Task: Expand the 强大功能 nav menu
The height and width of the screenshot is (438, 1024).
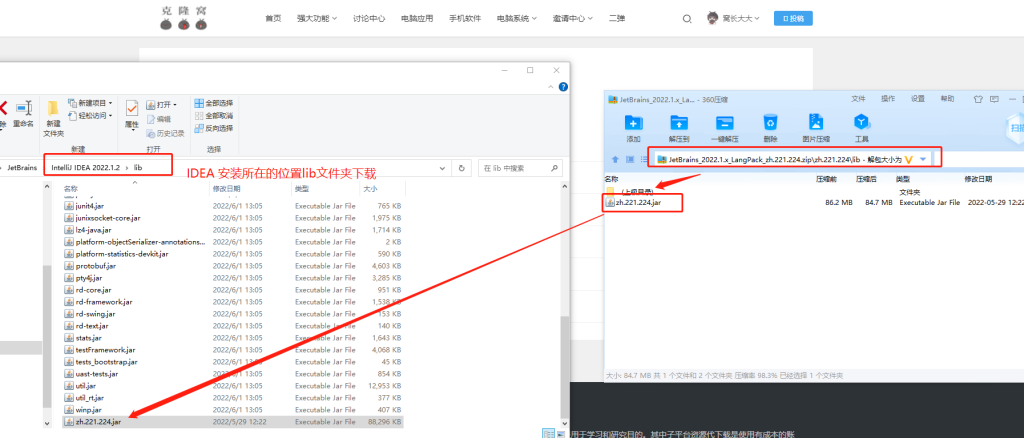Action: (317, 18)
